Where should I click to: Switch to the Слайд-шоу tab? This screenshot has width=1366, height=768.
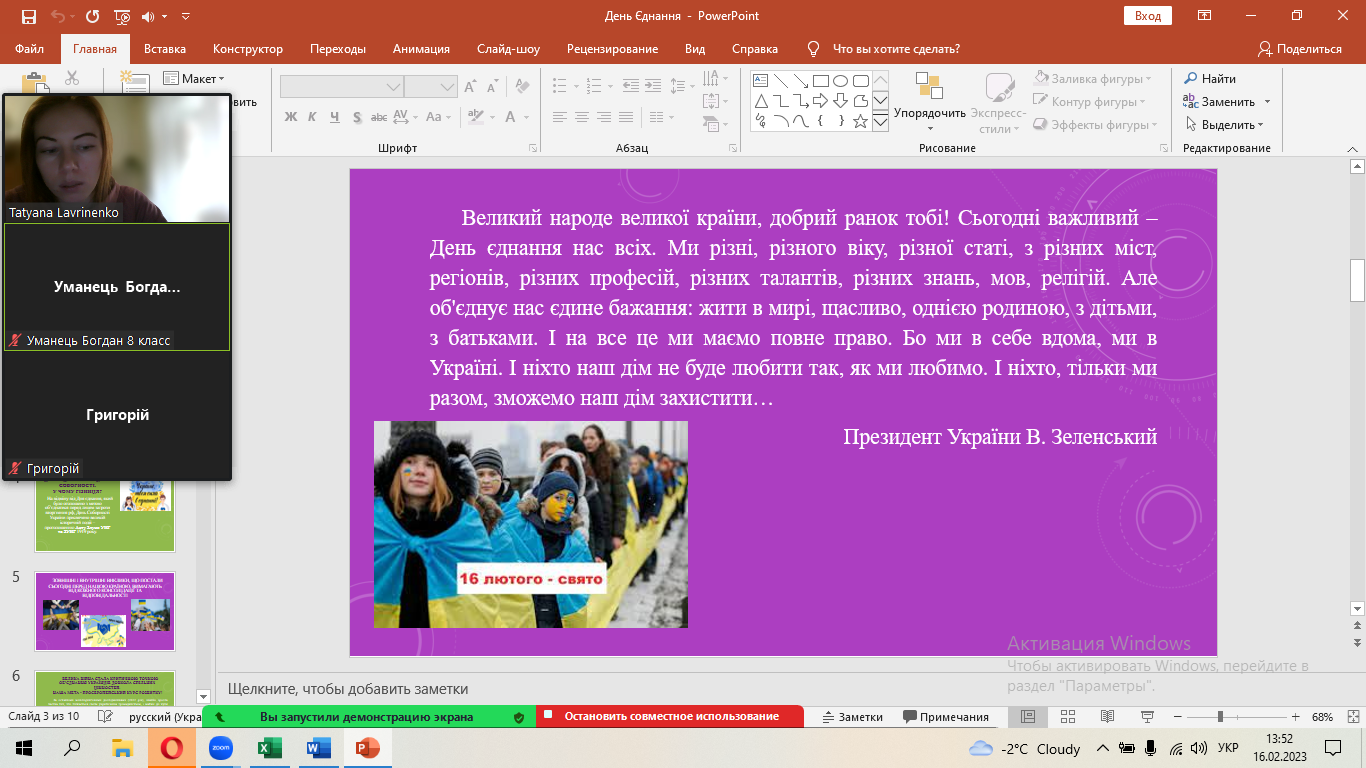pyautogui.click(x=508, y=49)
